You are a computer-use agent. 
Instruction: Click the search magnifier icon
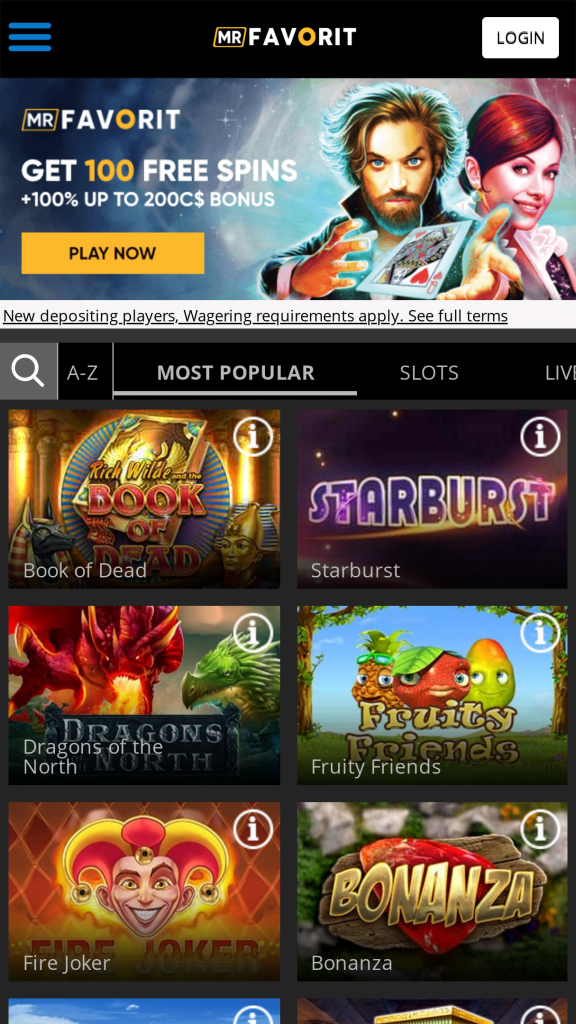click(x=28, y=371)
